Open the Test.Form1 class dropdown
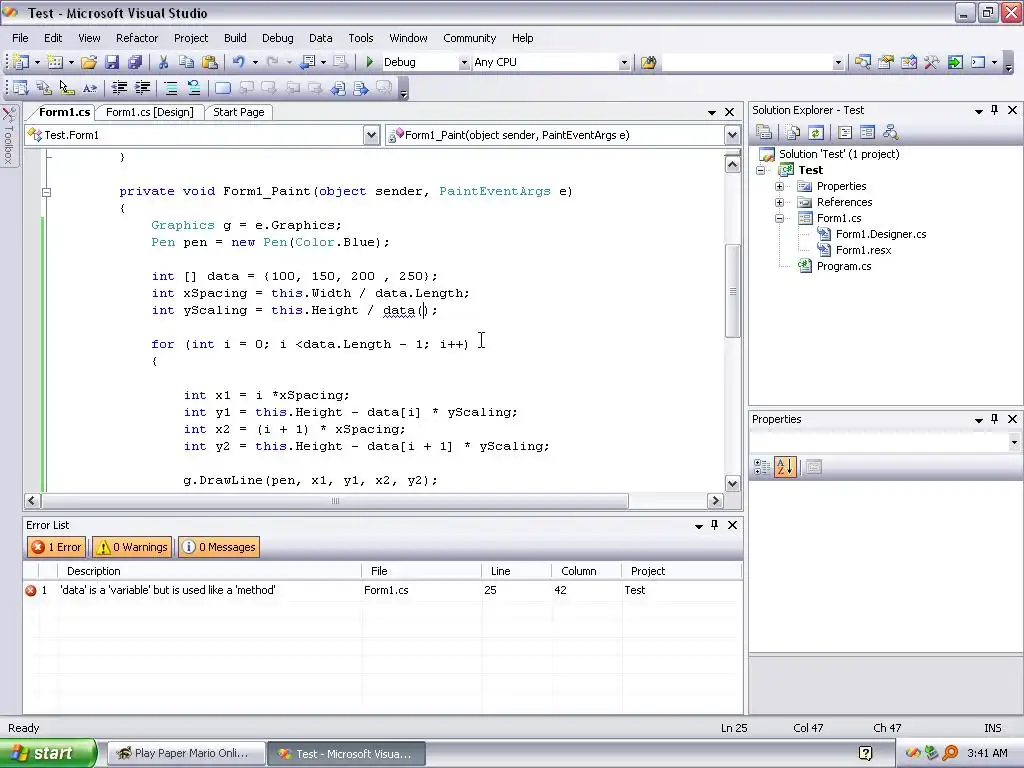The width and height of the screenshot is (1024, 768). tap(371, 135)
